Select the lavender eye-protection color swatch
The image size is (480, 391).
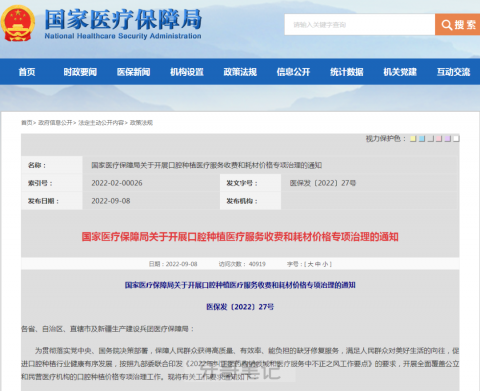point(448,139)
